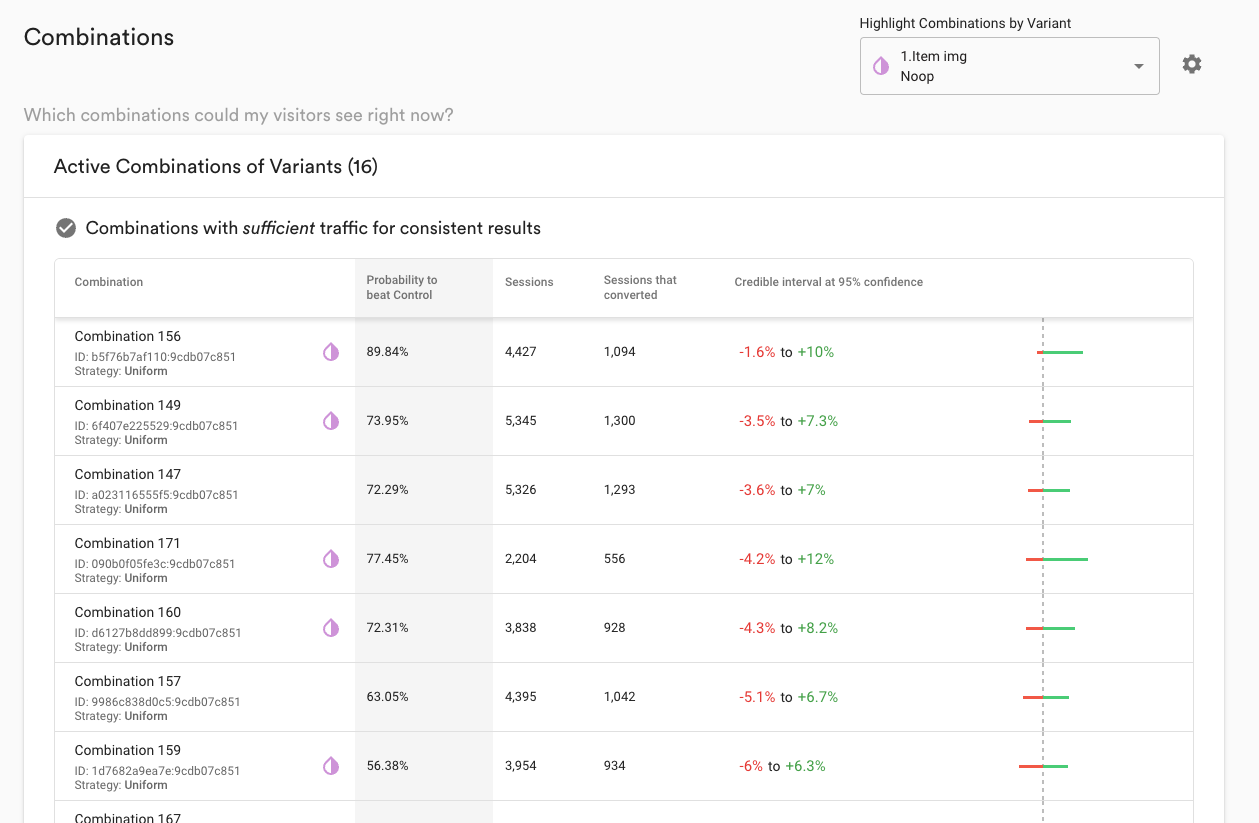
Task: Click the Combinations page title
Action: [x=99, y=37]
